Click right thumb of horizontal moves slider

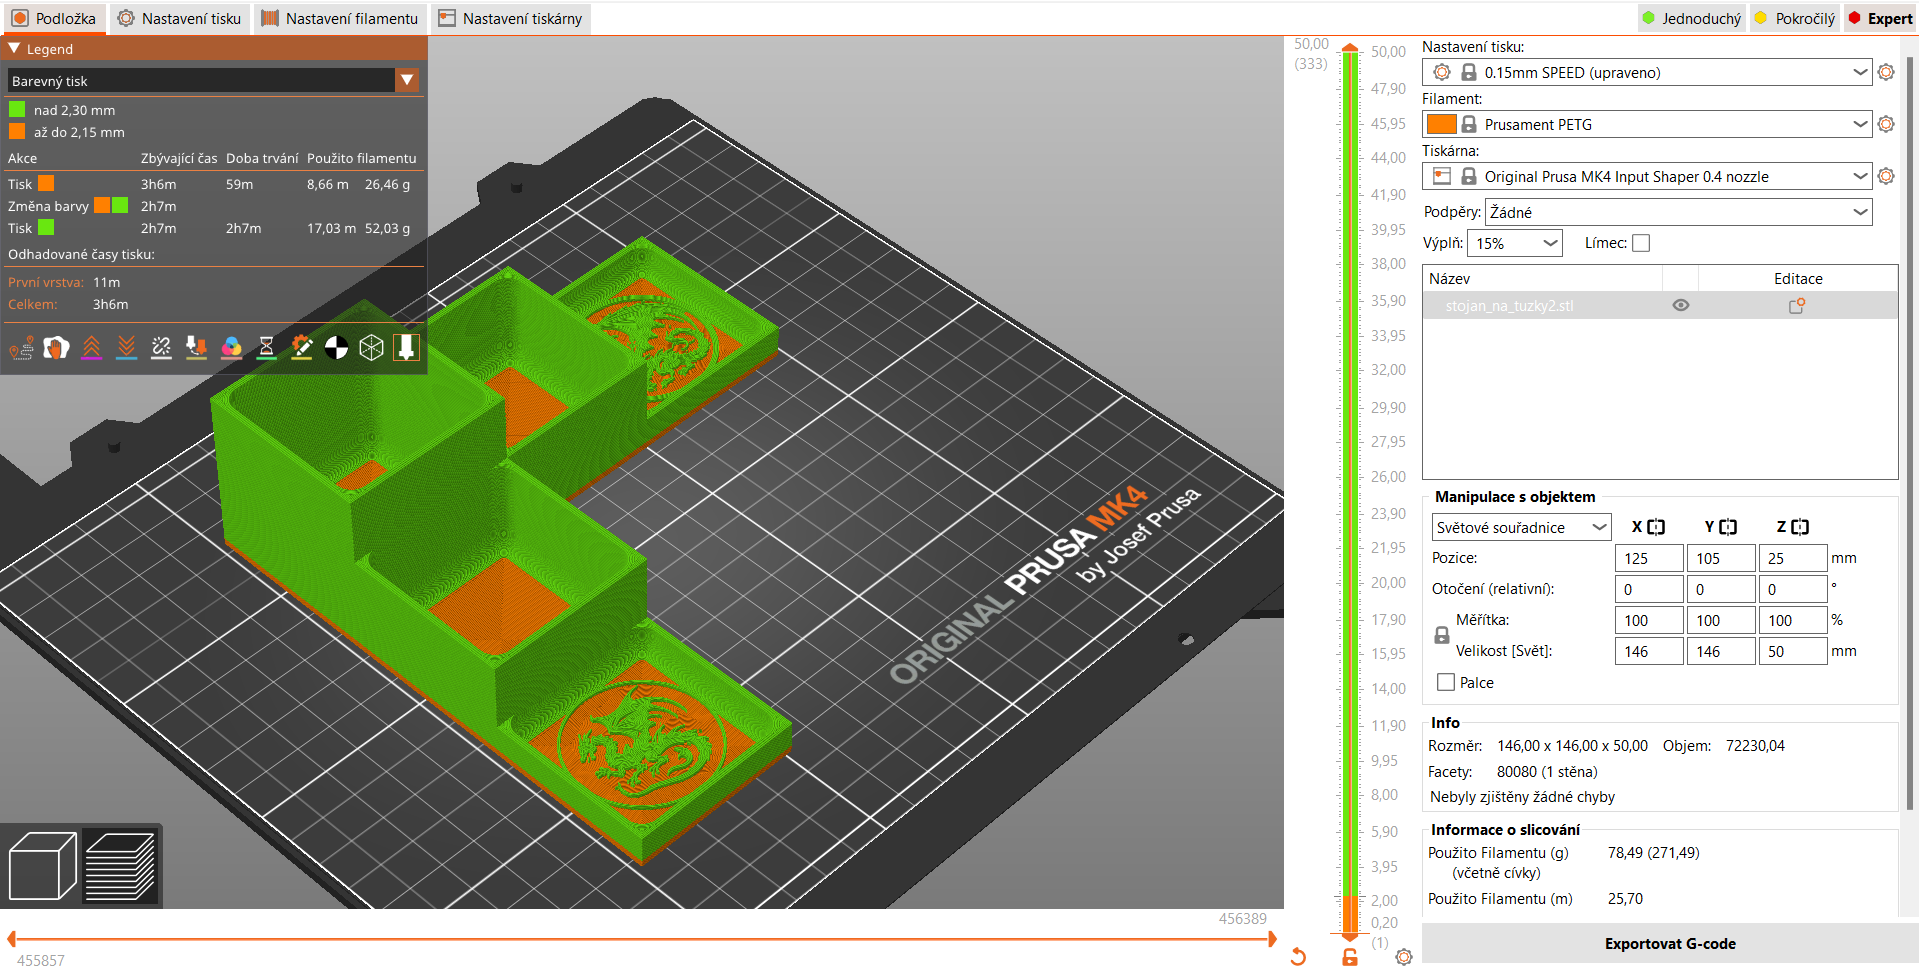1272,939
